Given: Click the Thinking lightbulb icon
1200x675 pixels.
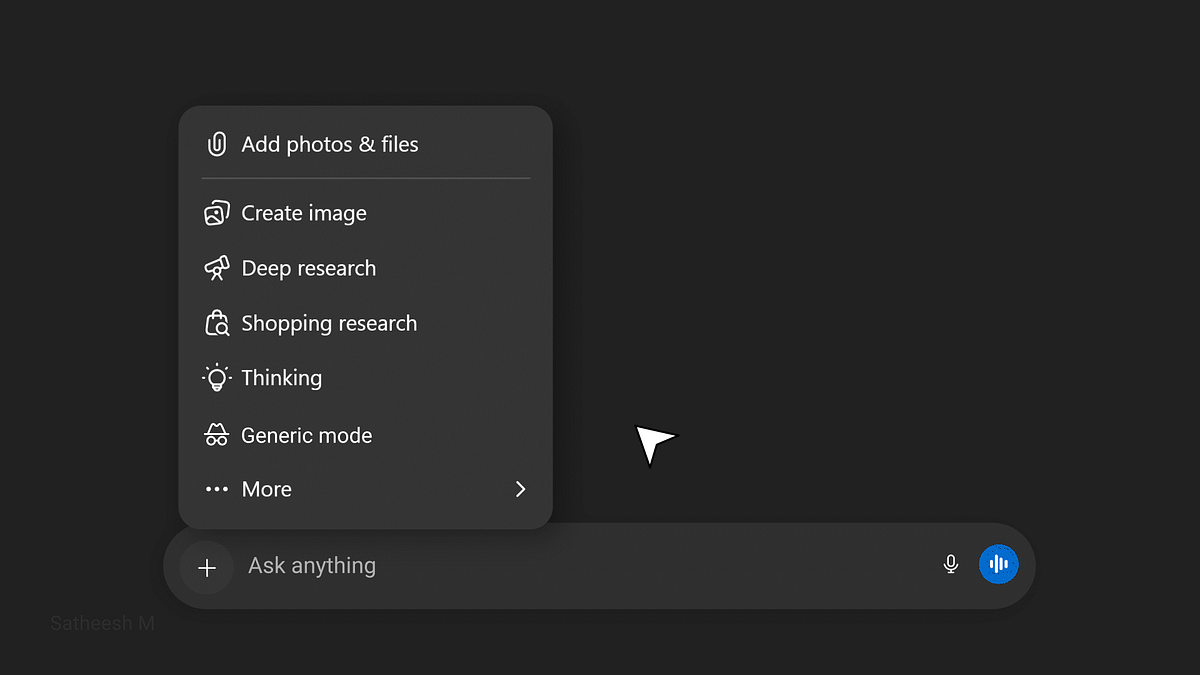Looking at the screenshot, I should pos(217,378).
